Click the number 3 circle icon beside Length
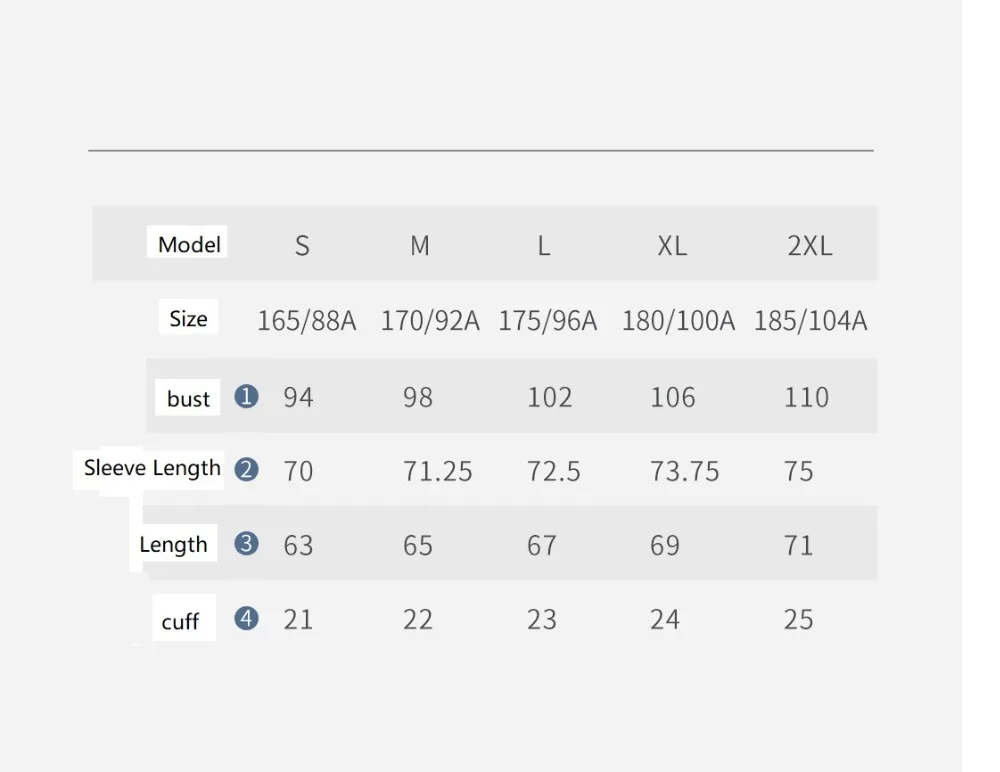 click(246, 544)
